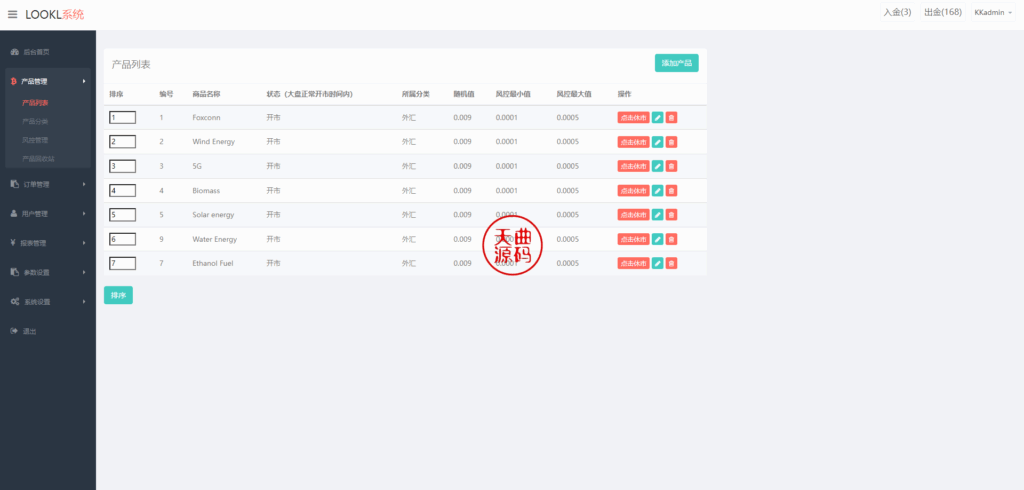Delete the 5G product row

tap(671, 166)
